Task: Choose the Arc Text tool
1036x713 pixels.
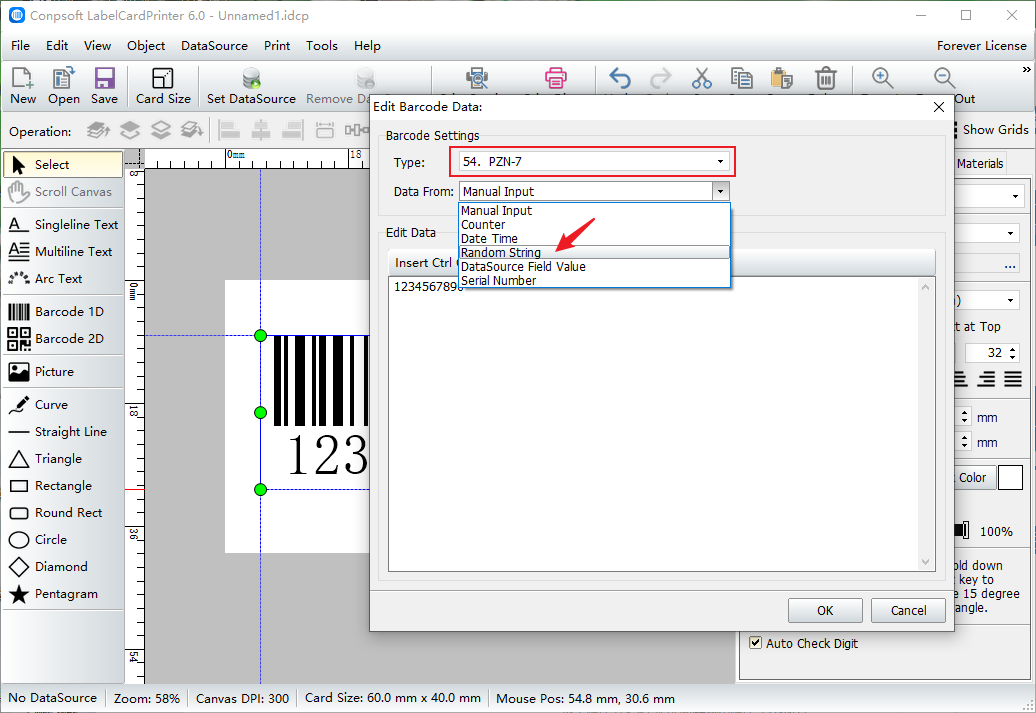Action: (63, 279)
